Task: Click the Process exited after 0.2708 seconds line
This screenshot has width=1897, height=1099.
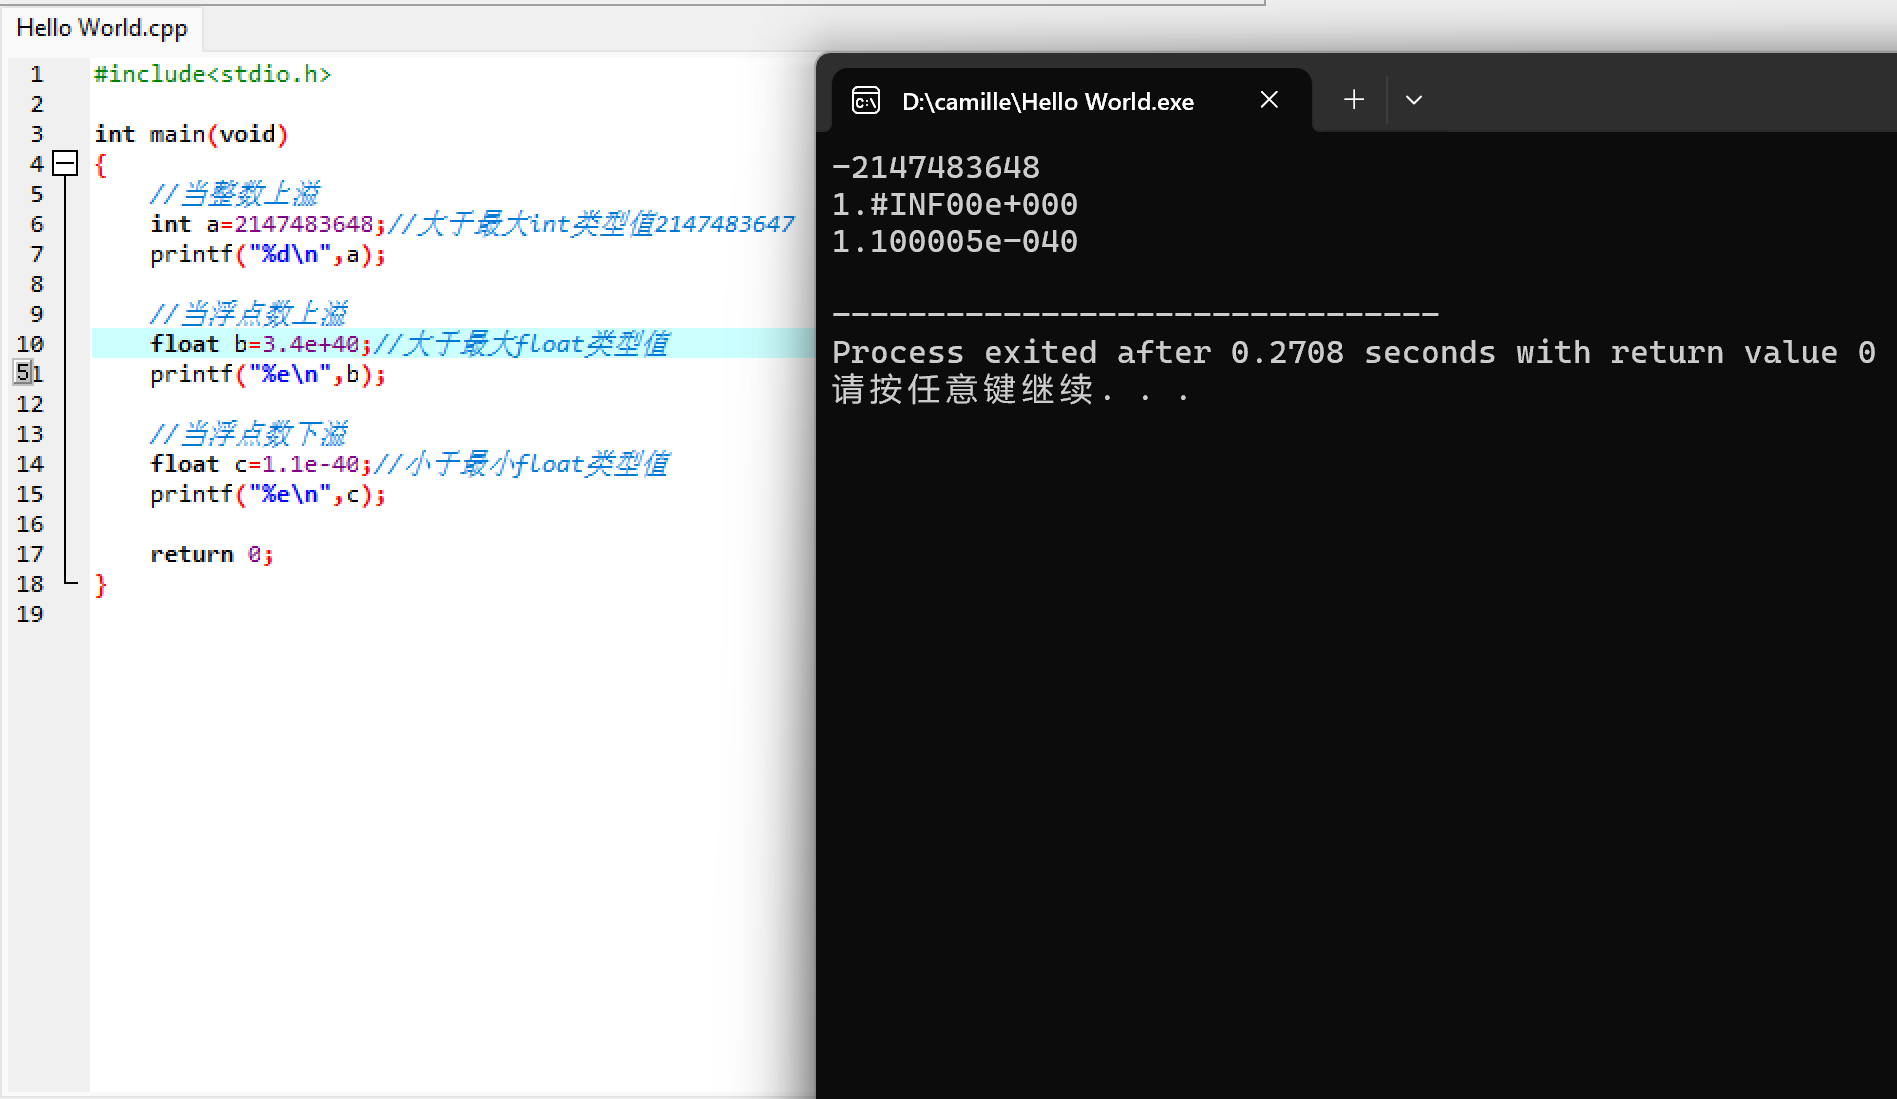Action: (x=1354, y=352)
